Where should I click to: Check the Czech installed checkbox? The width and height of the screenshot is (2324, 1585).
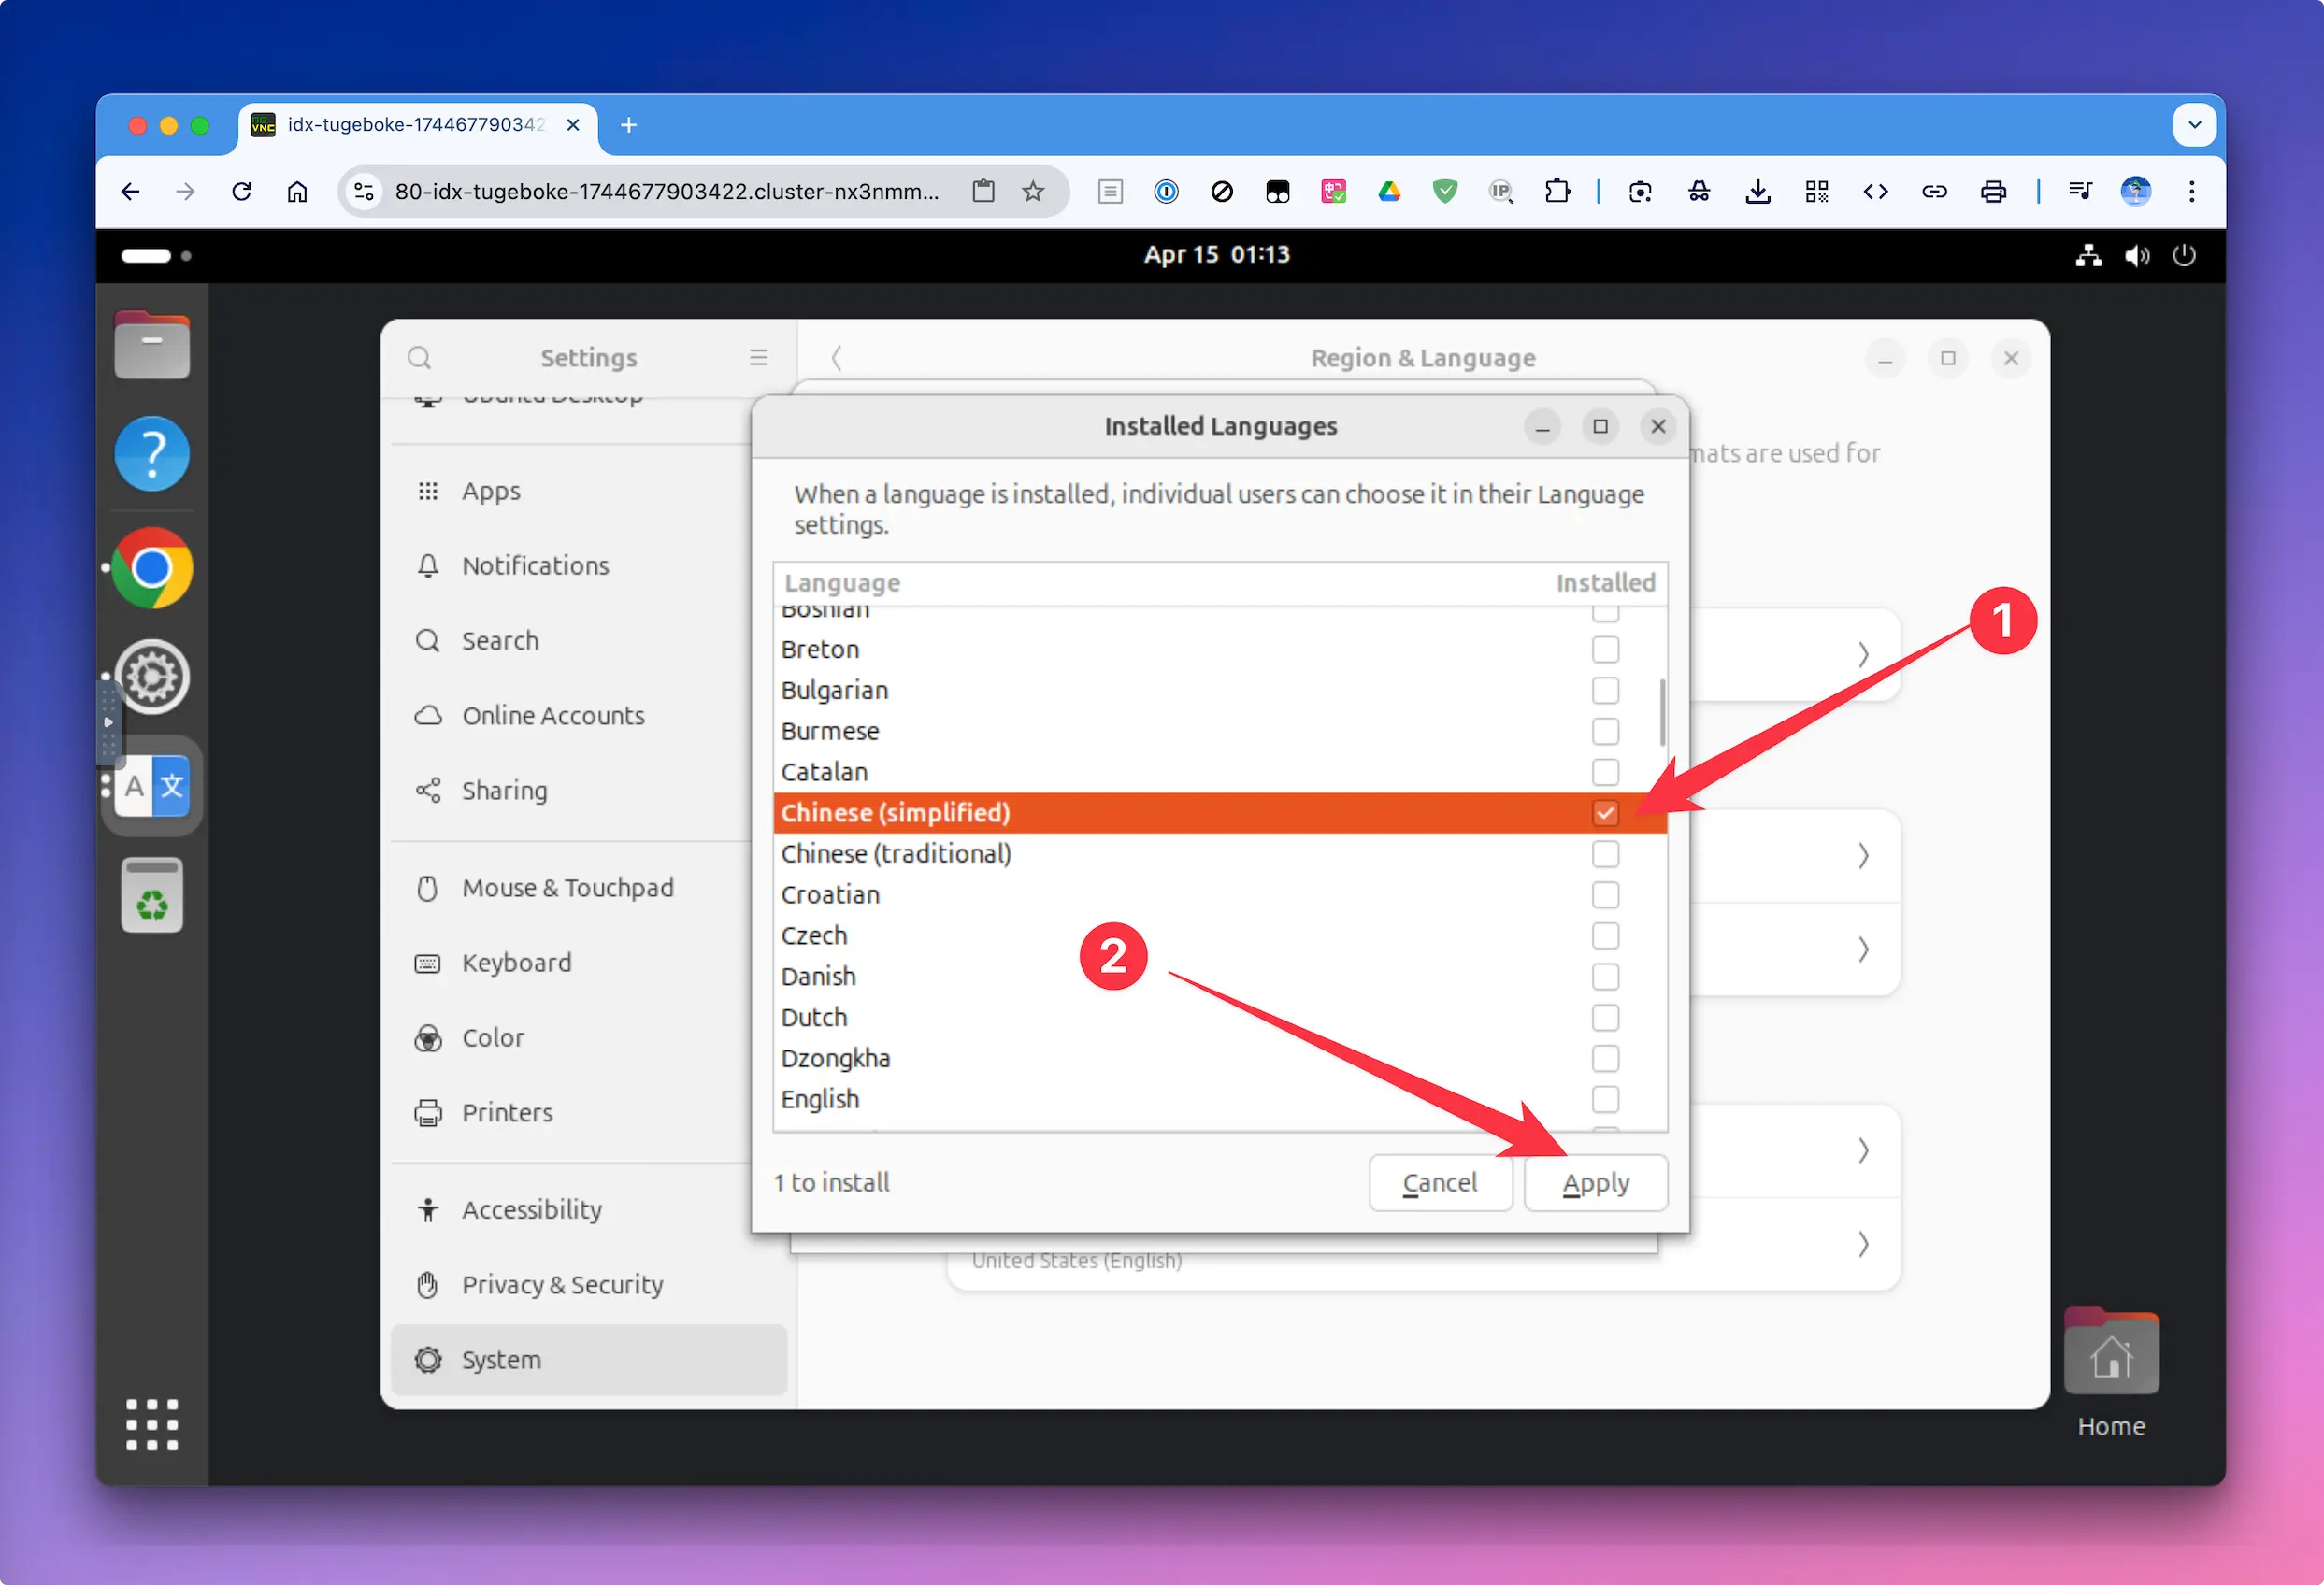pyautogui.click(x=1605, y=936)
